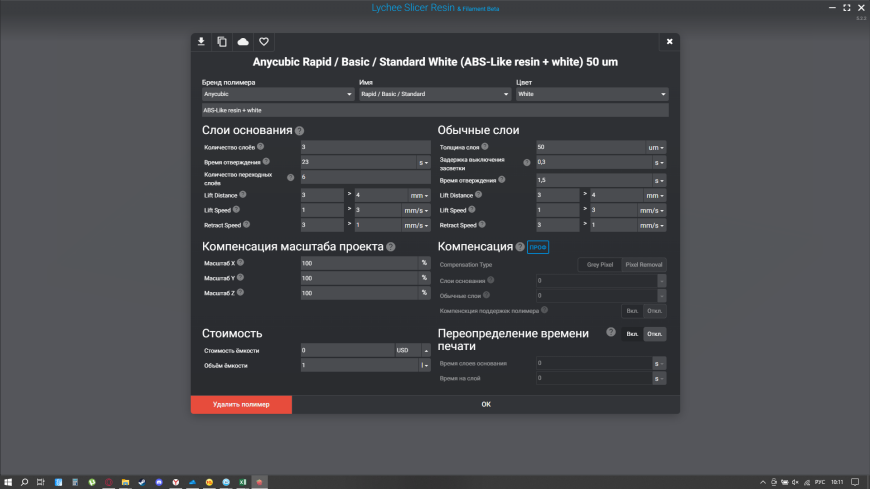Click the ПРОФ badge beside Компенсация
This screenshot has height=489, width=870.
point(538,247)
